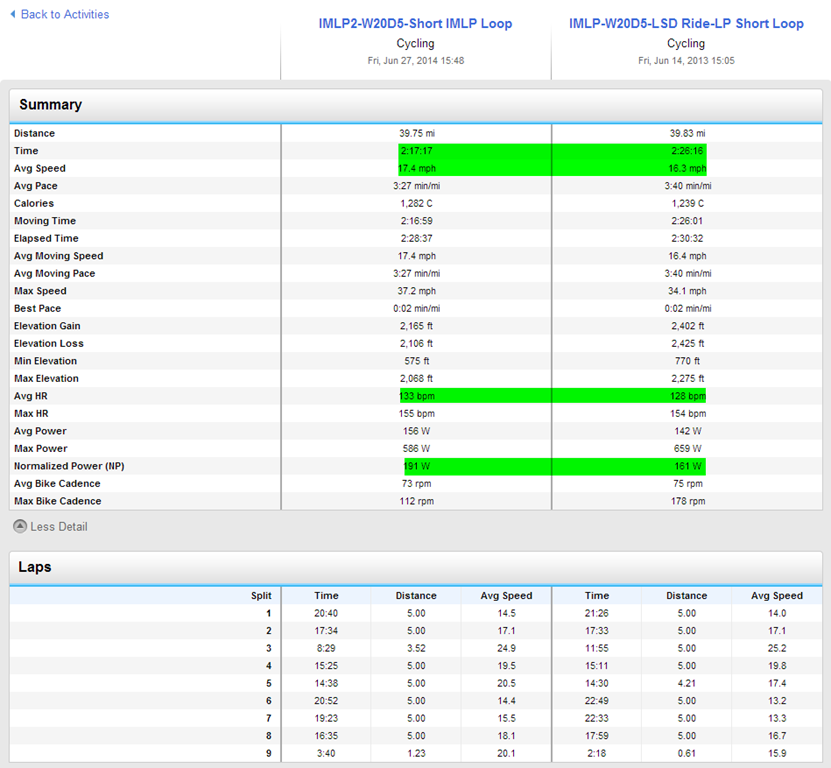Open the IMLP2-W20D5-Short IMLP Loop activity
This screenshot has width=831, height=768.
[x=415, y=24]
